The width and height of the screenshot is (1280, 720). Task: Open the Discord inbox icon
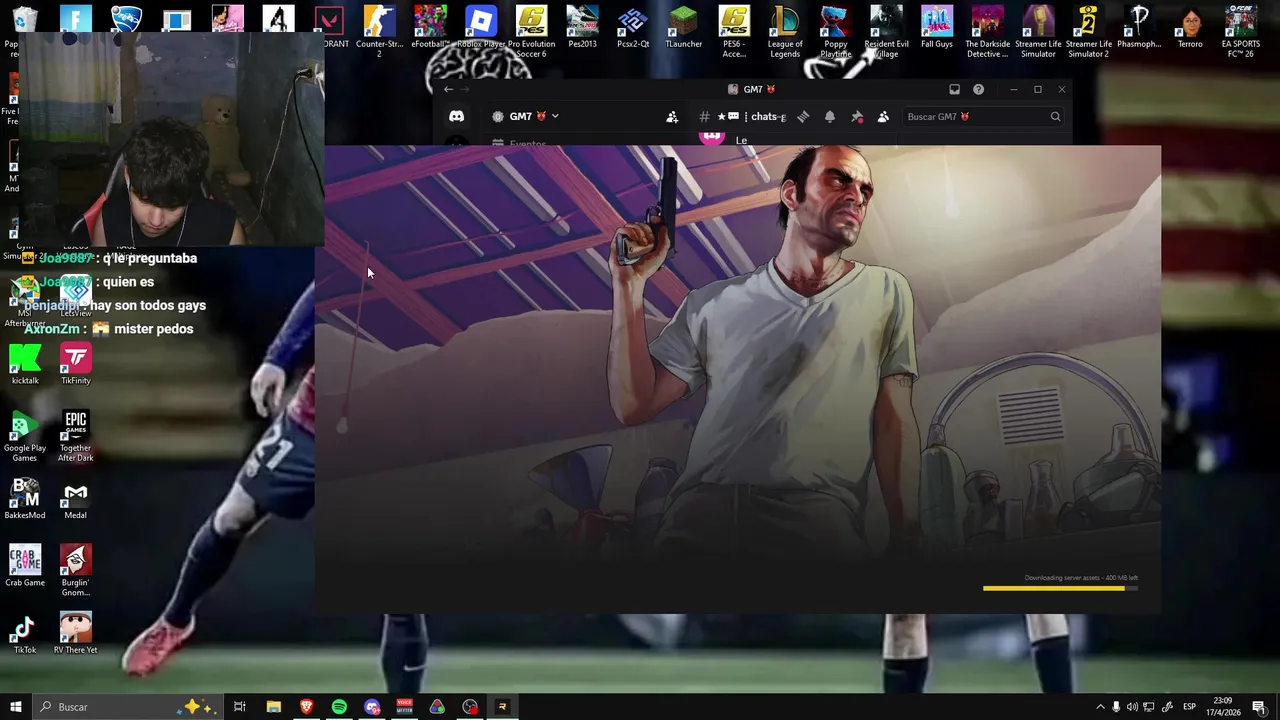pyautogui.click(x=954, y=90)
